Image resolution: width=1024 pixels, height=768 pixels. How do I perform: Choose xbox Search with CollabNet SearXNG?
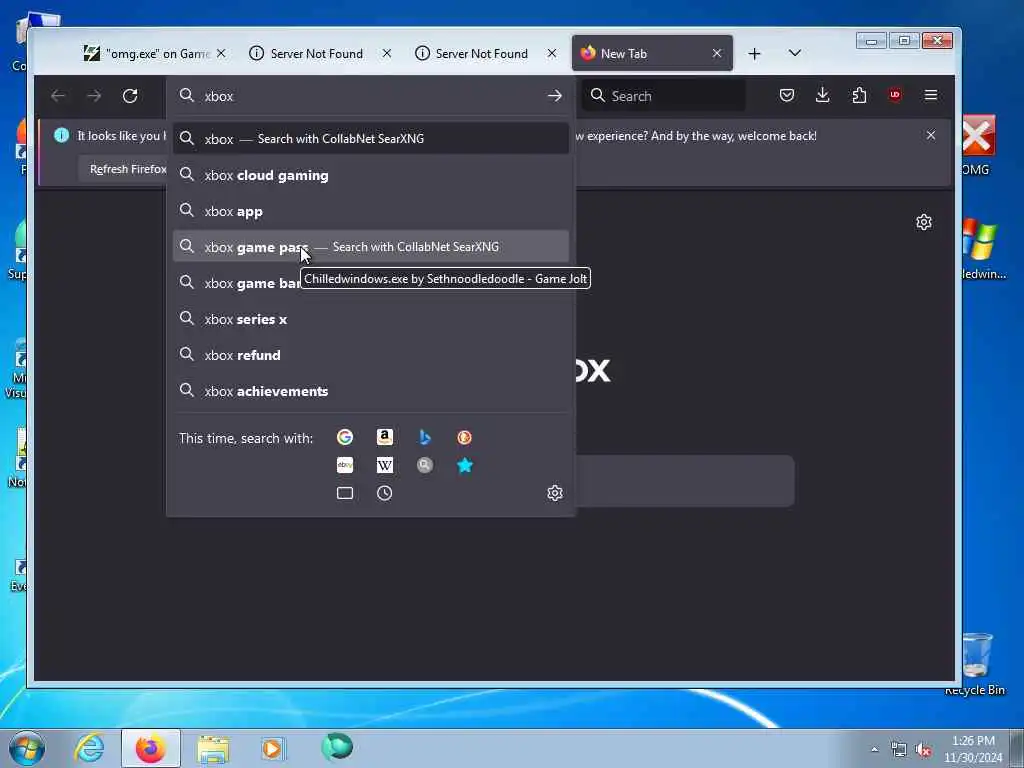[370, 138]
